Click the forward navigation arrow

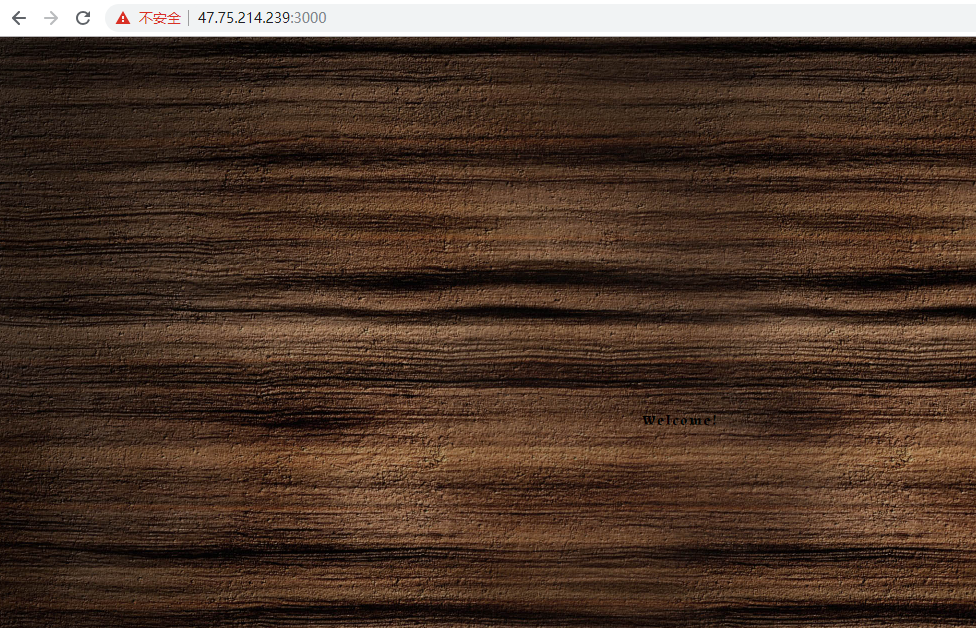tap(51, 18)
